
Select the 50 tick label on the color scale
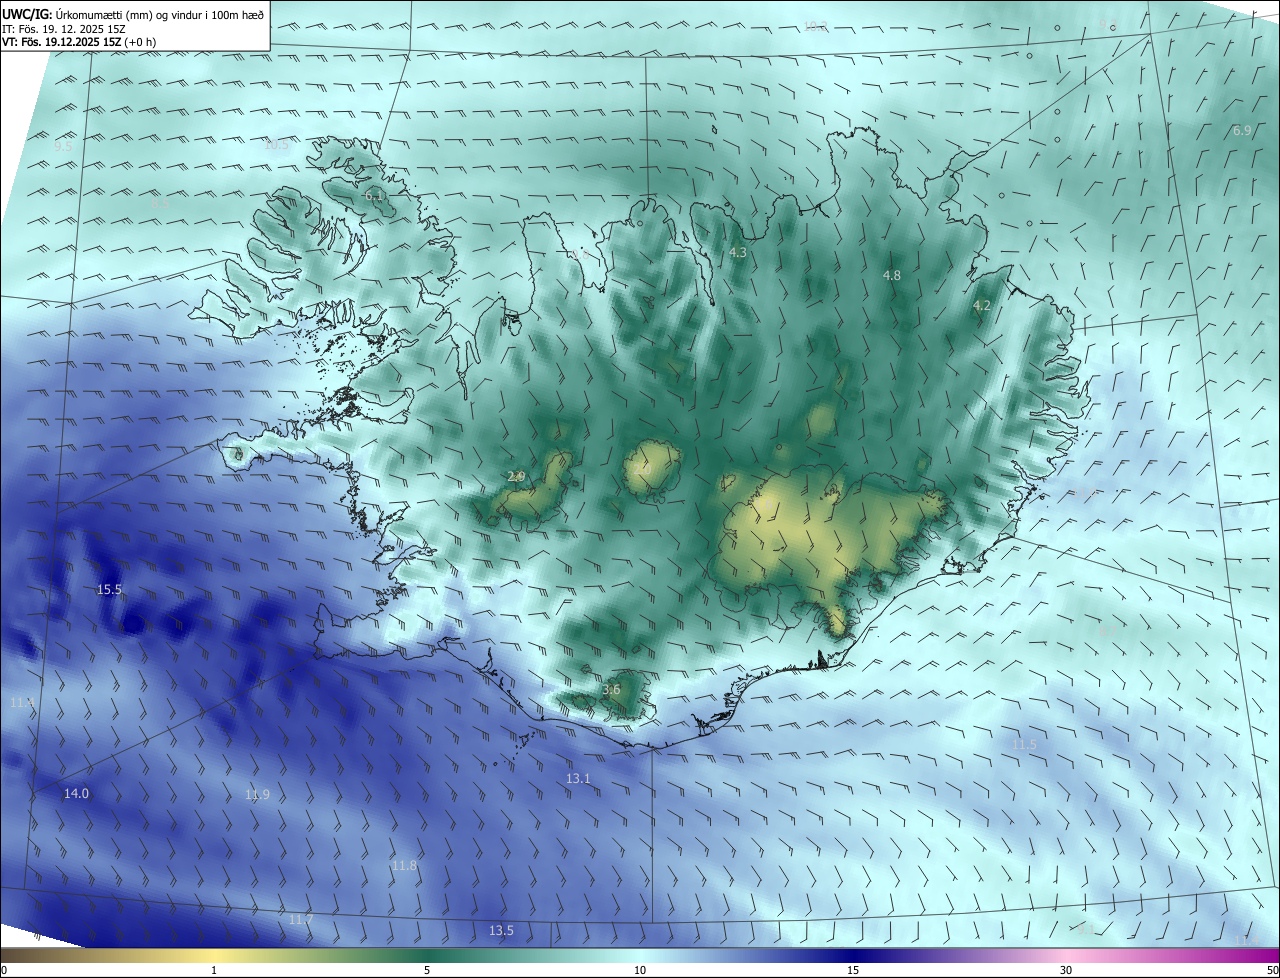pyautogui.click(x=1271, y=970)
